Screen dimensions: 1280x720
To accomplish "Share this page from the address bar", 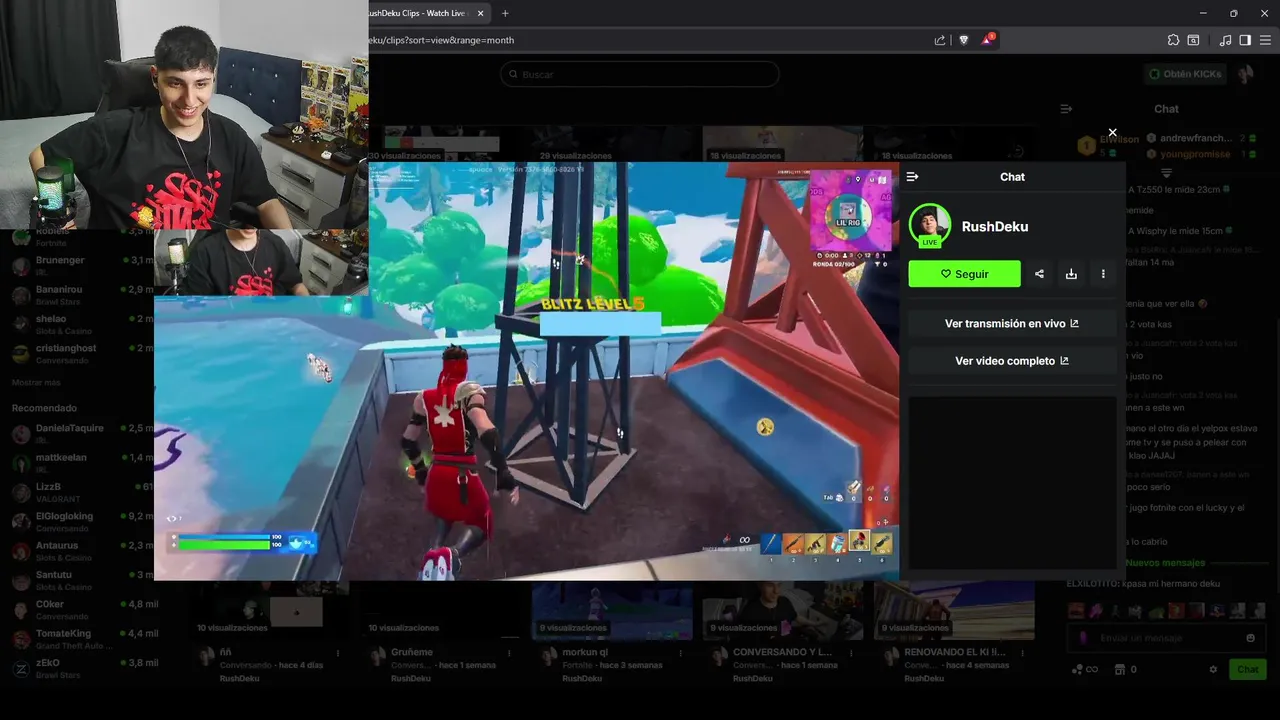I will pos(940,40).
